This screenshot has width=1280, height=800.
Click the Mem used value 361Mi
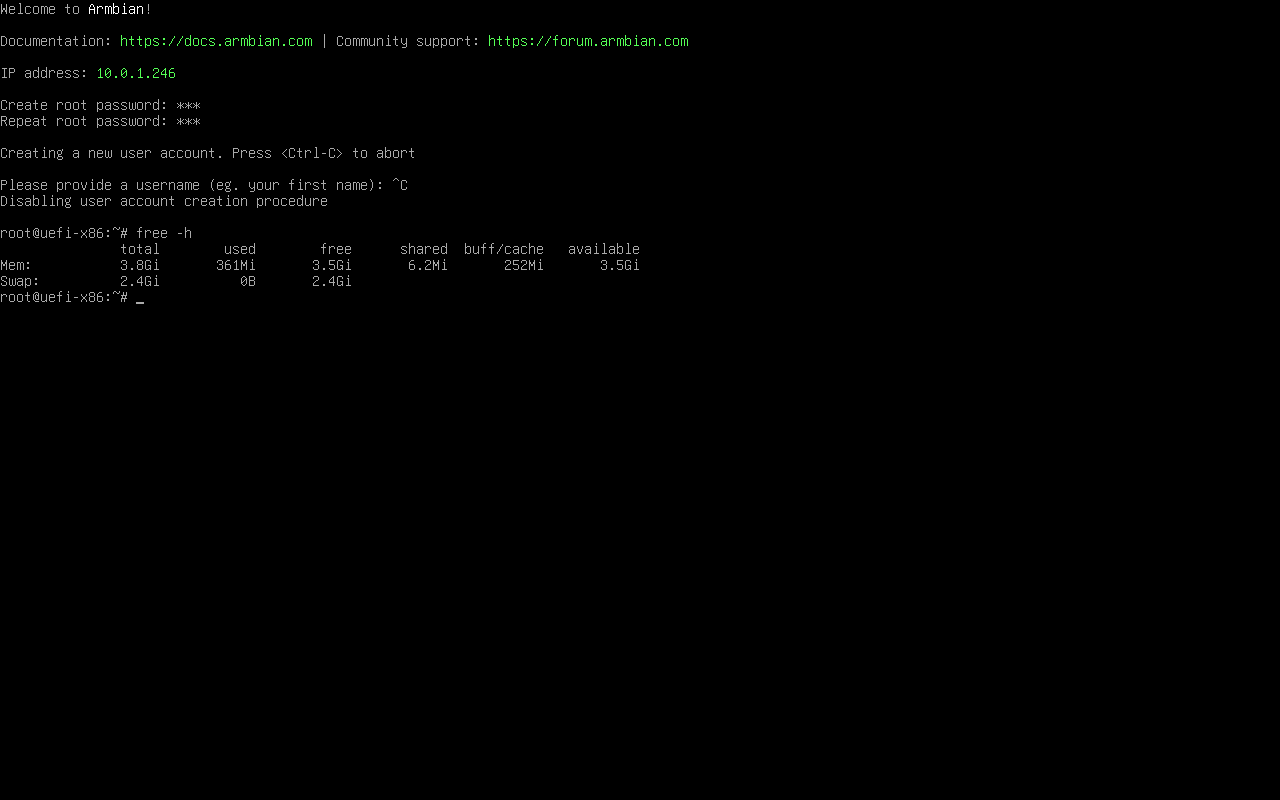(236, 265)
